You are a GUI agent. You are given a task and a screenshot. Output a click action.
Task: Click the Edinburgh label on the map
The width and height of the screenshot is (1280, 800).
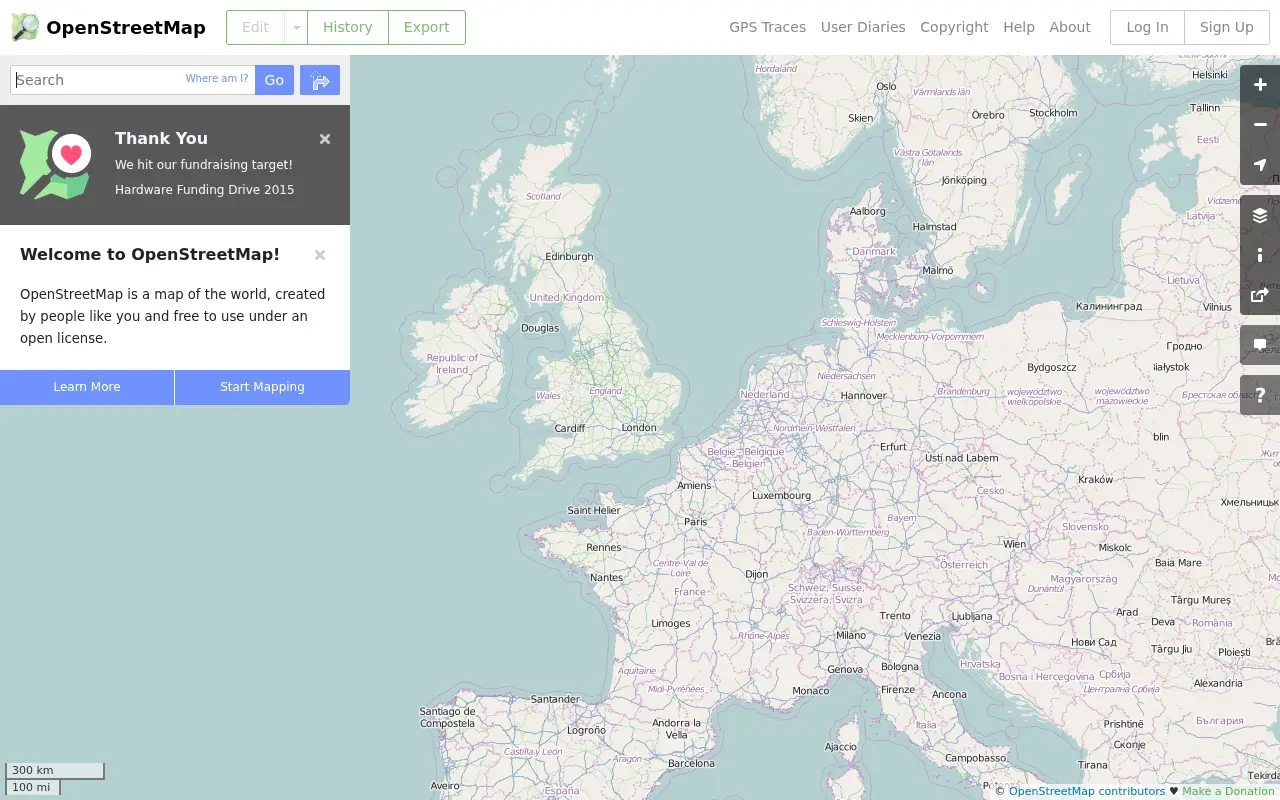point(569,257)
